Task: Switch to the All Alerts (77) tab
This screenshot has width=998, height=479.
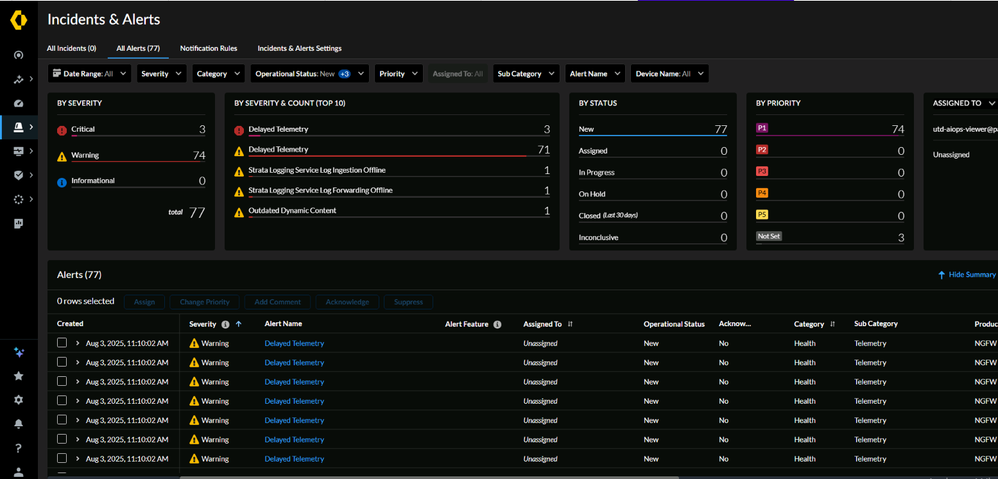Action: tap(138, 48)
